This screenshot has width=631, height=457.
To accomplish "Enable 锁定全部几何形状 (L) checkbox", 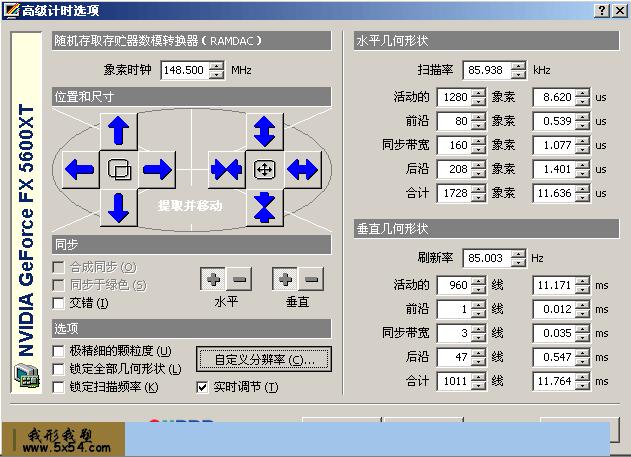I will tap(58, 369).
